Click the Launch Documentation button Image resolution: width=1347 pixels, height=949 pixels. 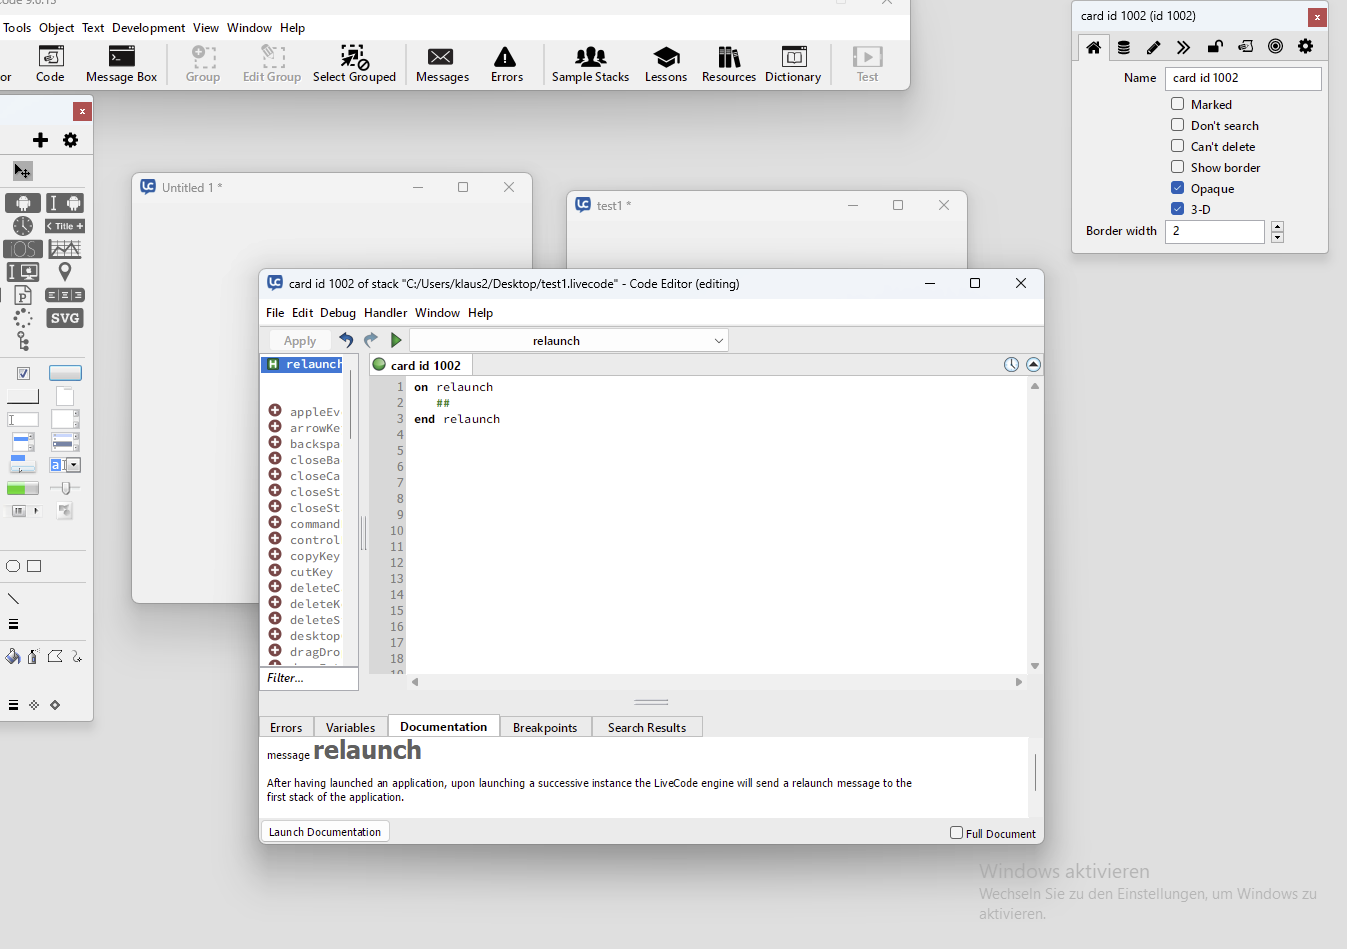coord(325,832)
